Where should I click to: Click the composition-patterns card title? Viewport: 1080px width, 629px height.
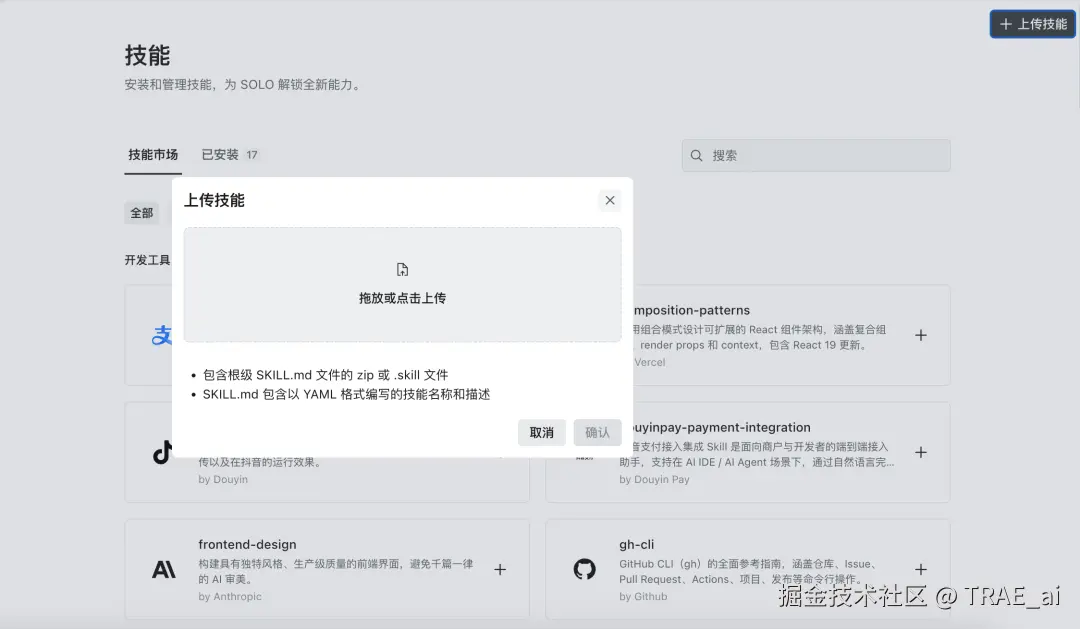pos(692,310)
